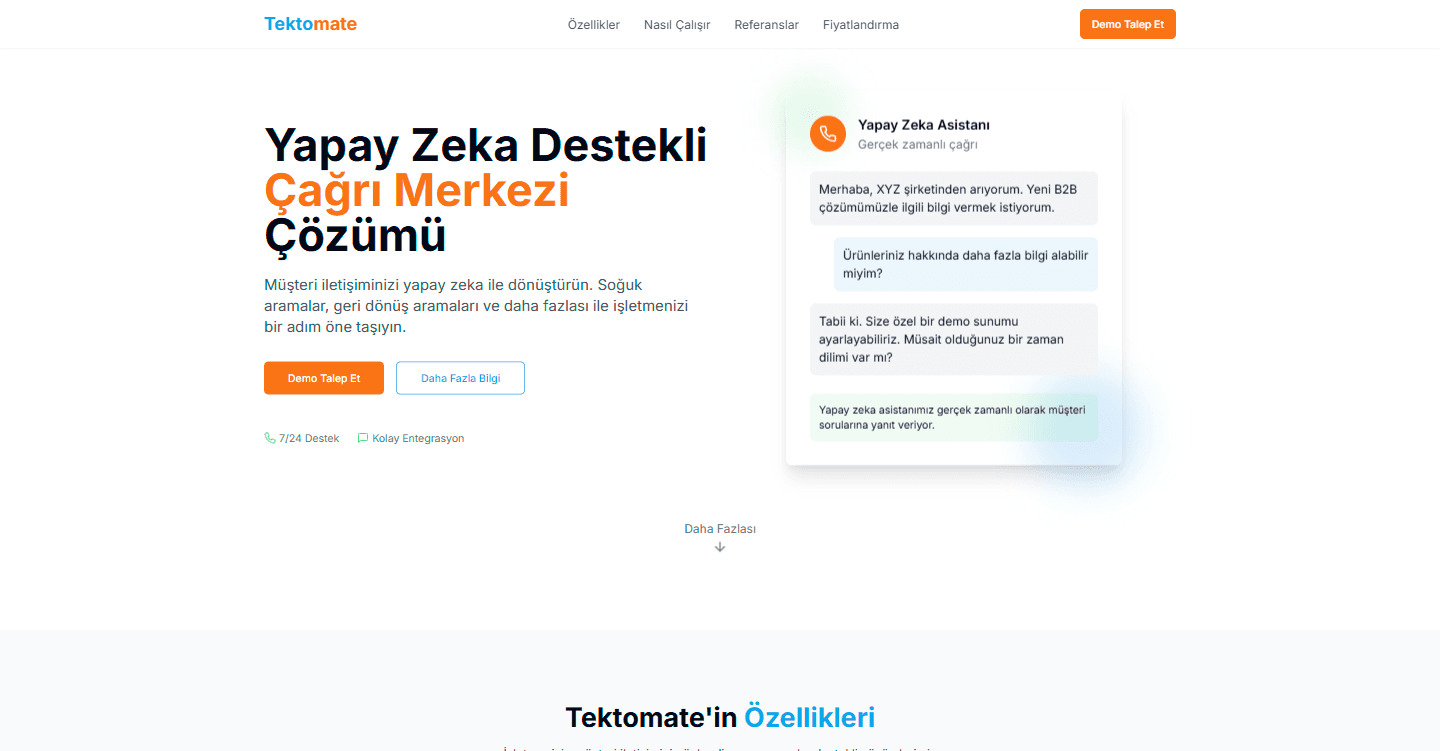Click the orange phone icon in chat card

(x=828, y=134)
